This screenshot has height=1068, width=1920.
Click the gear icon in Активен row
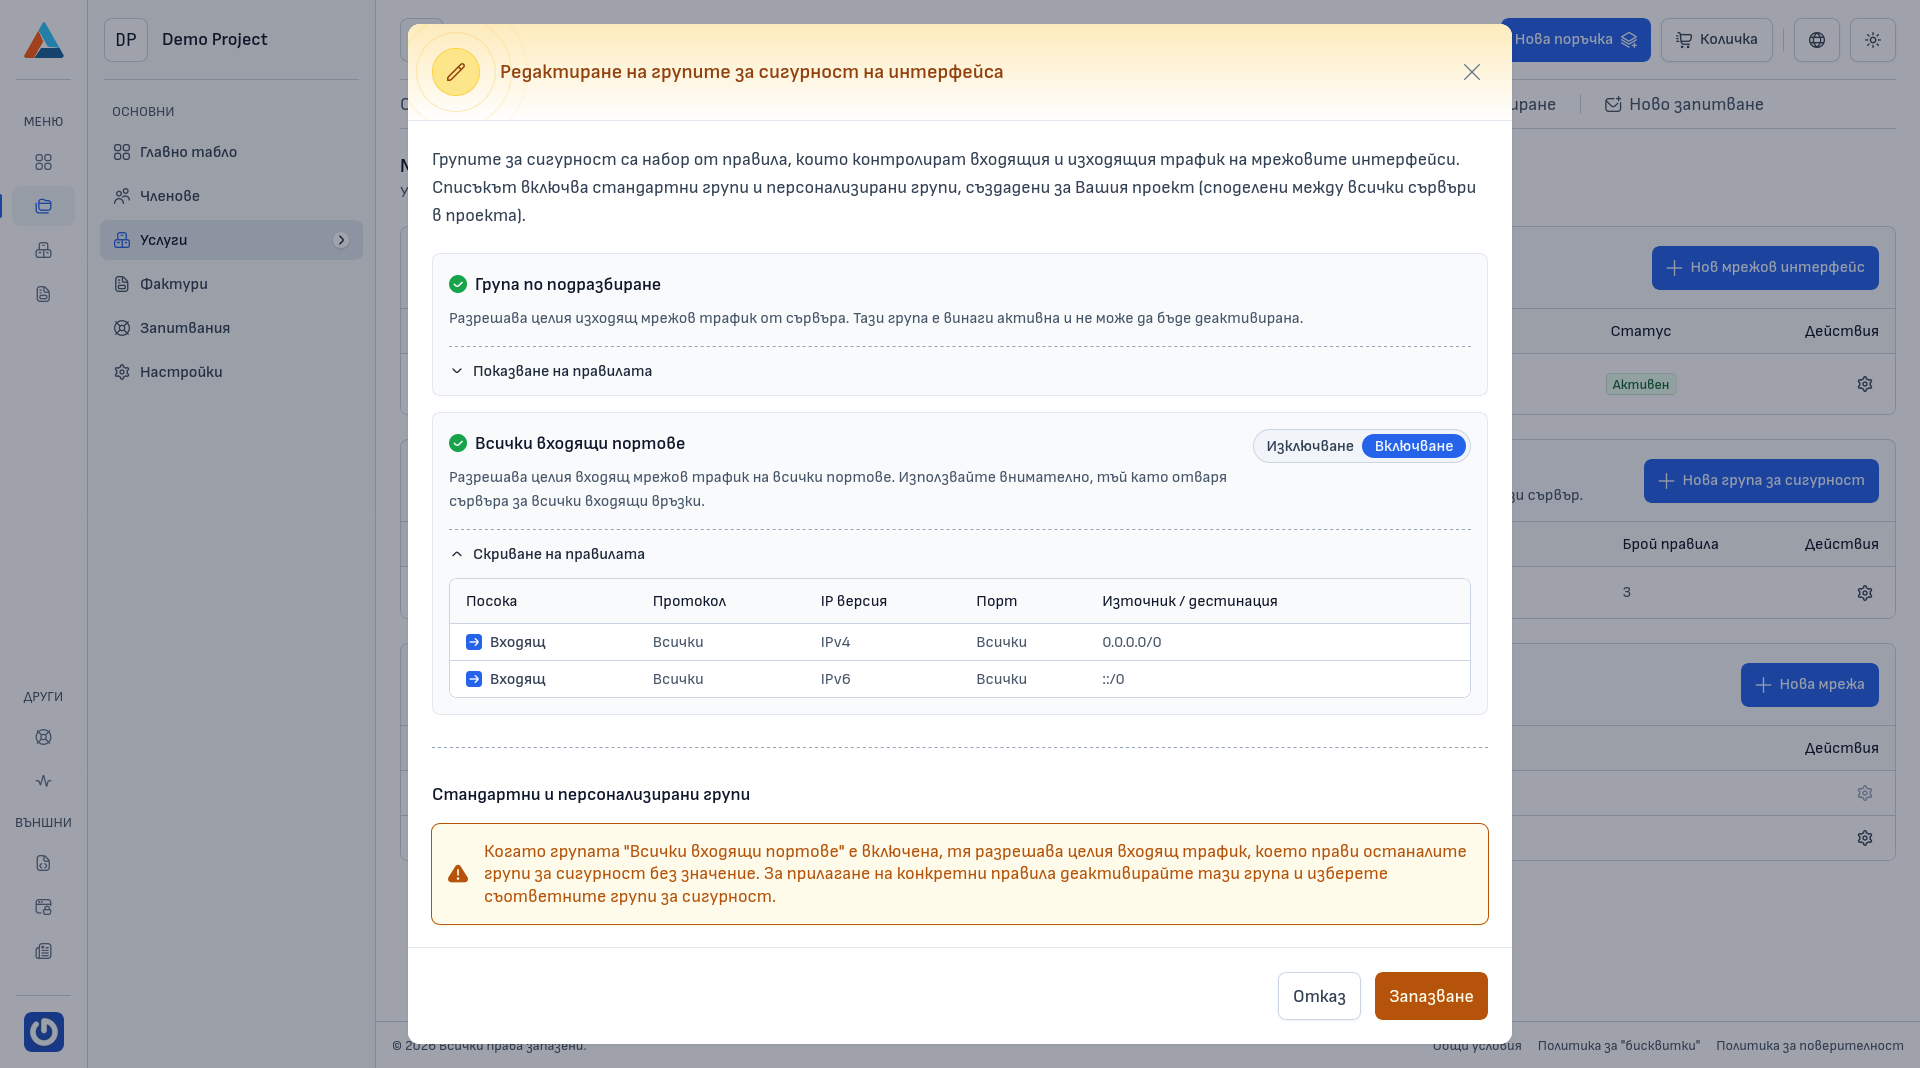pos(1864,384)
